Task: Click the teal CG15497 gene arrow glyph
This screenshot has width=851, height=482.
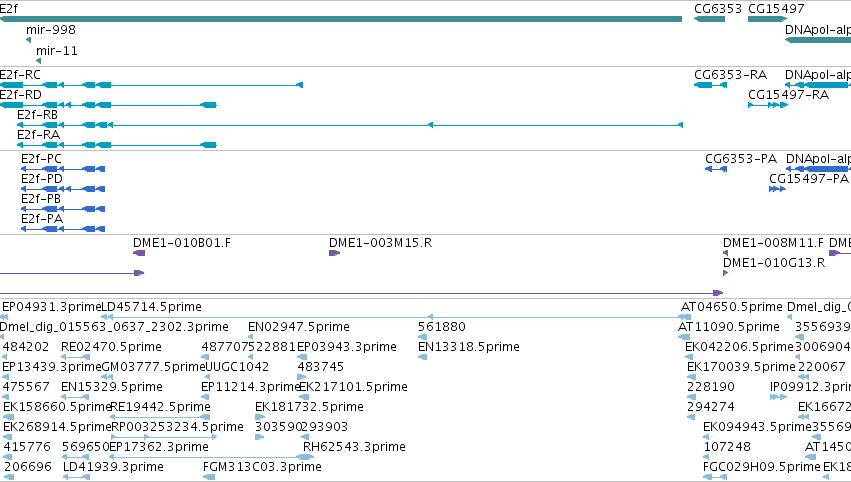Action: click(x=767, y=19)
